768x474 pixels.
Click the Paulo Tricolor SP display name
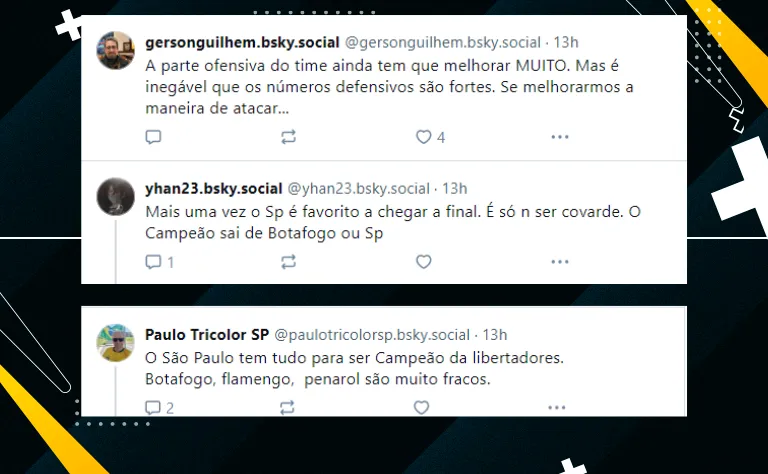tap(207, 334)
